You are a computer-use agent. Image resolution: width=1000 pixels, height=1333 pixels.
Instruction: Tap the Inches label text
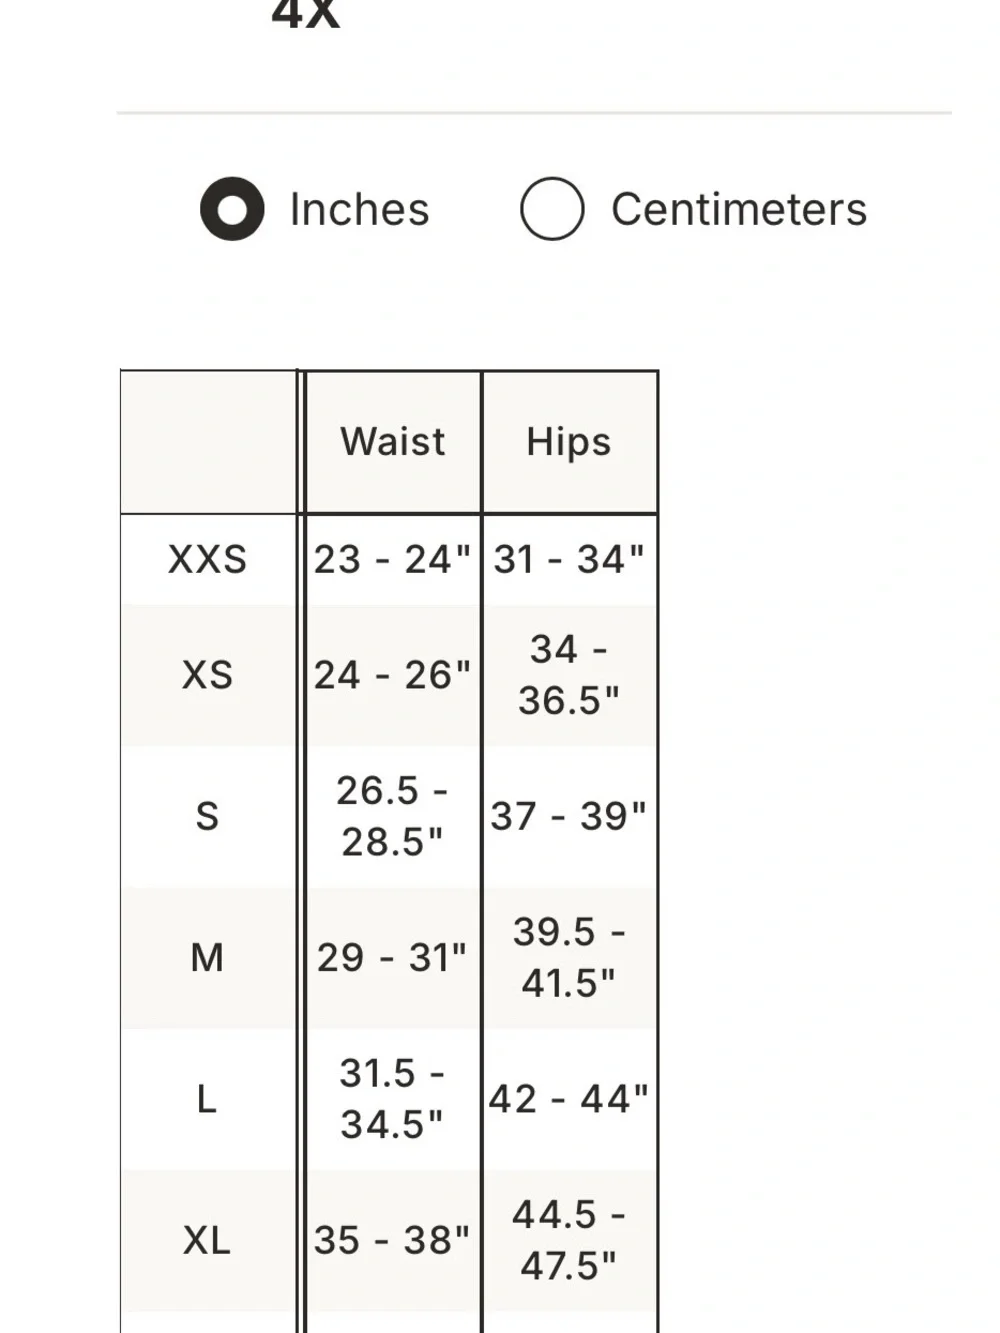[x=360, y=210]
